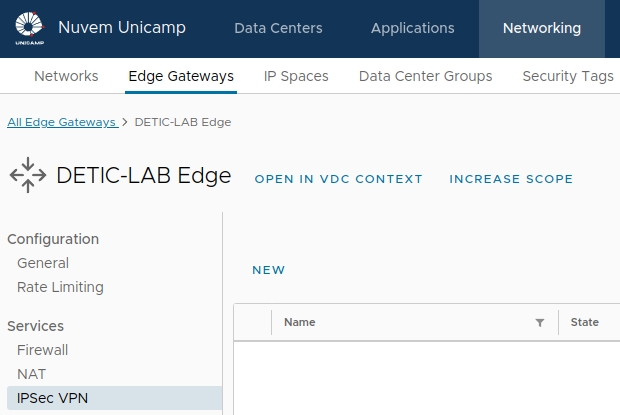Click the Edge Gateway arrows icon

[x=27, y=176]
